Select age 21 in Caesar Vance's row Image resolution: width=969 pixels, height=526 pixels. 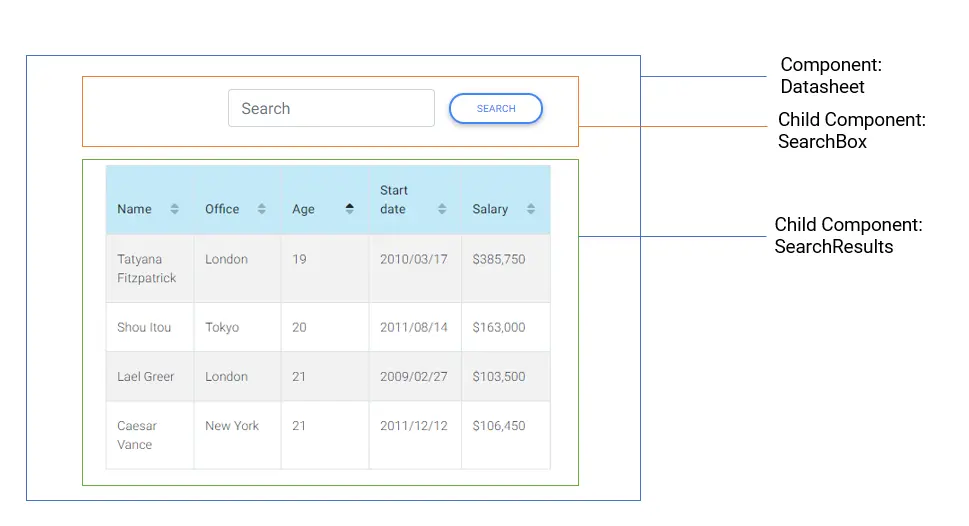tap(325, 435)
